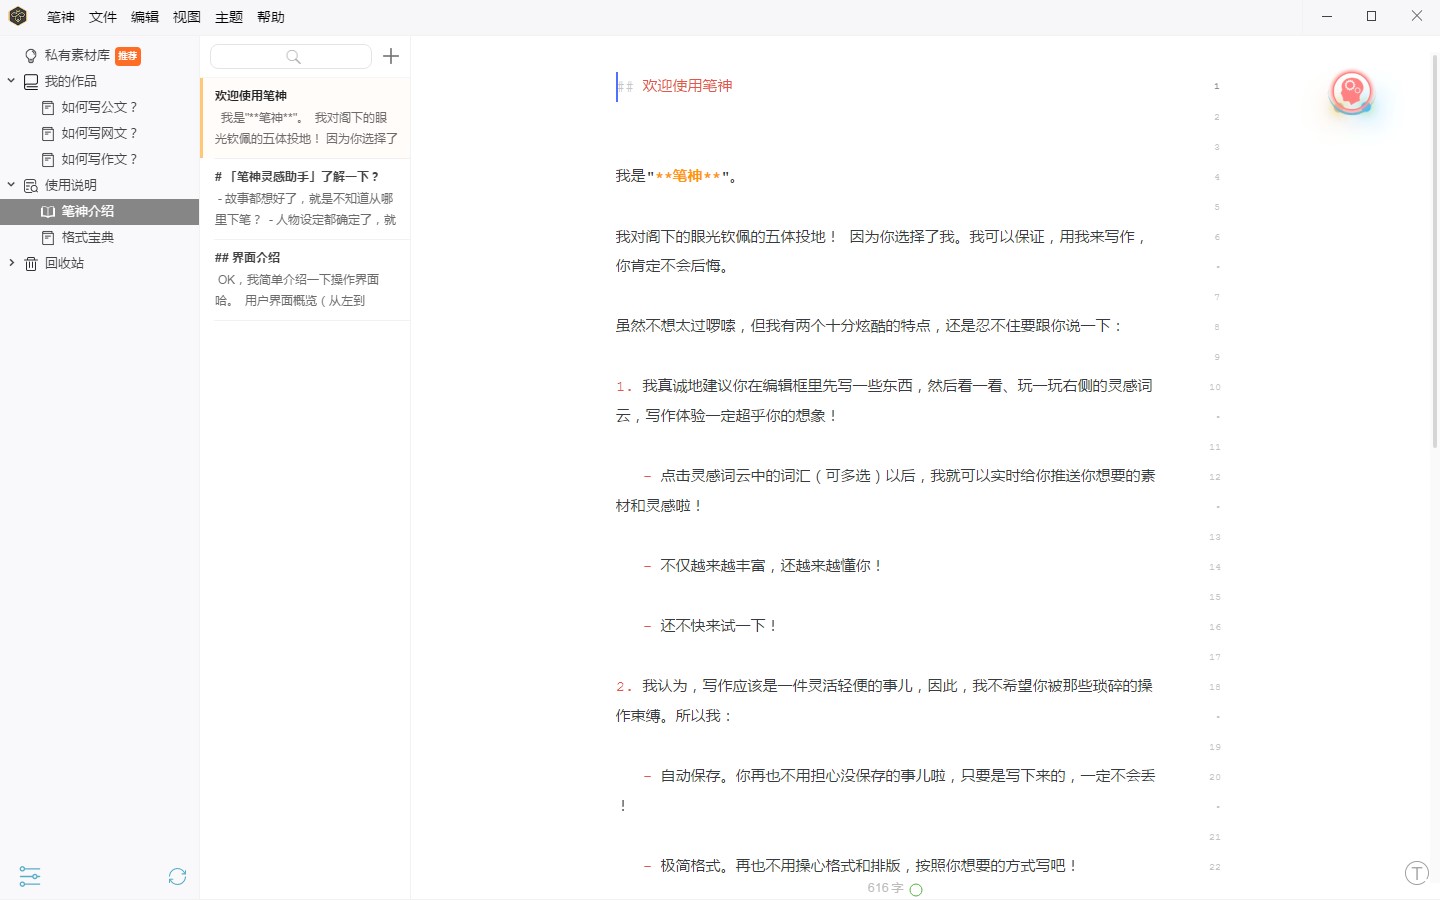
Task: Open the 文件 menu
Action: pos(102,17)
